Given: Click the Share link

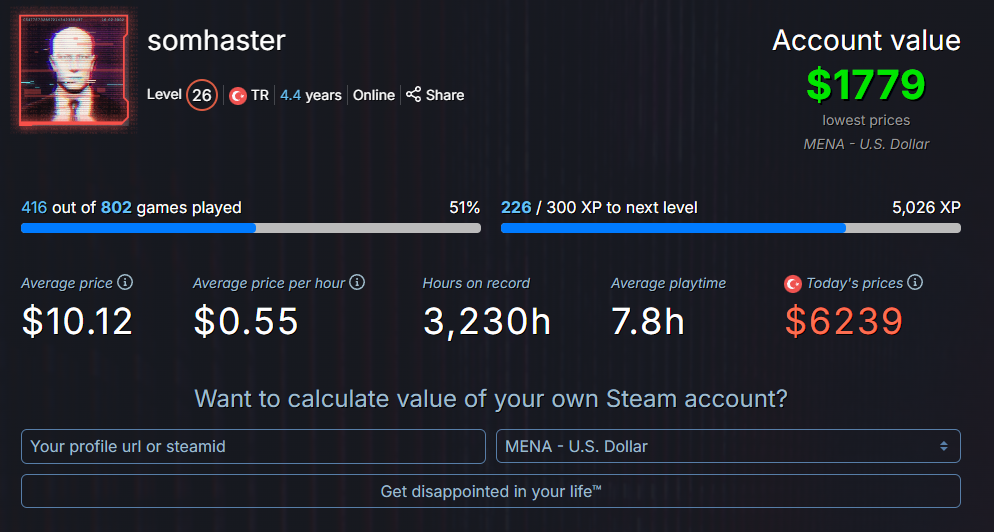Looking at the screenshot, I should coord(444,95).
